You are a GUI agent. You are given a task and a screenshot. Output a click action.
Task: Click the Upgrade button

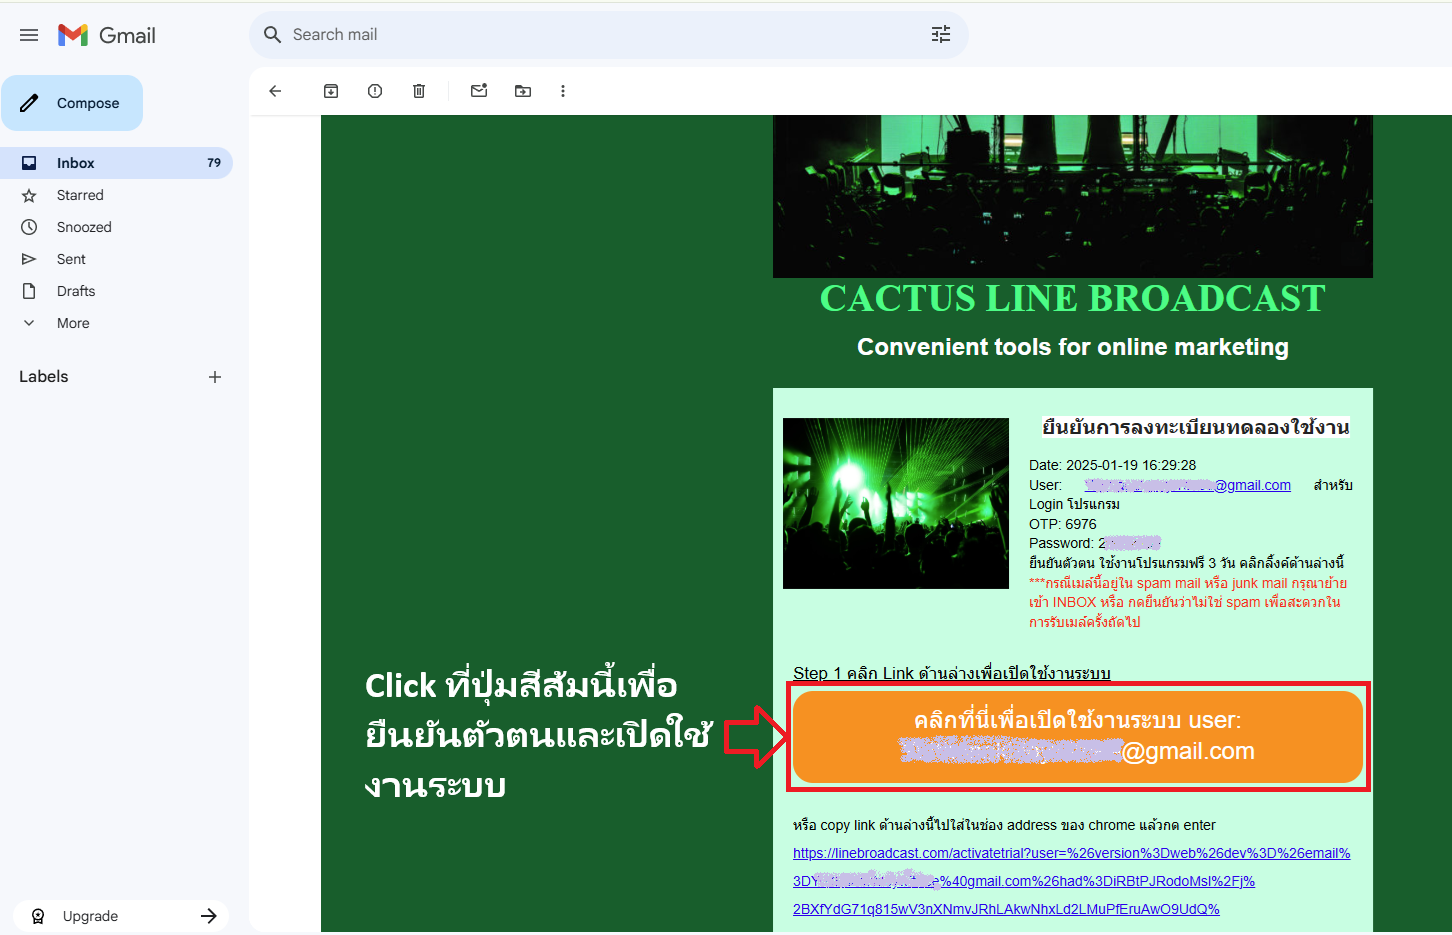(121, 916)
